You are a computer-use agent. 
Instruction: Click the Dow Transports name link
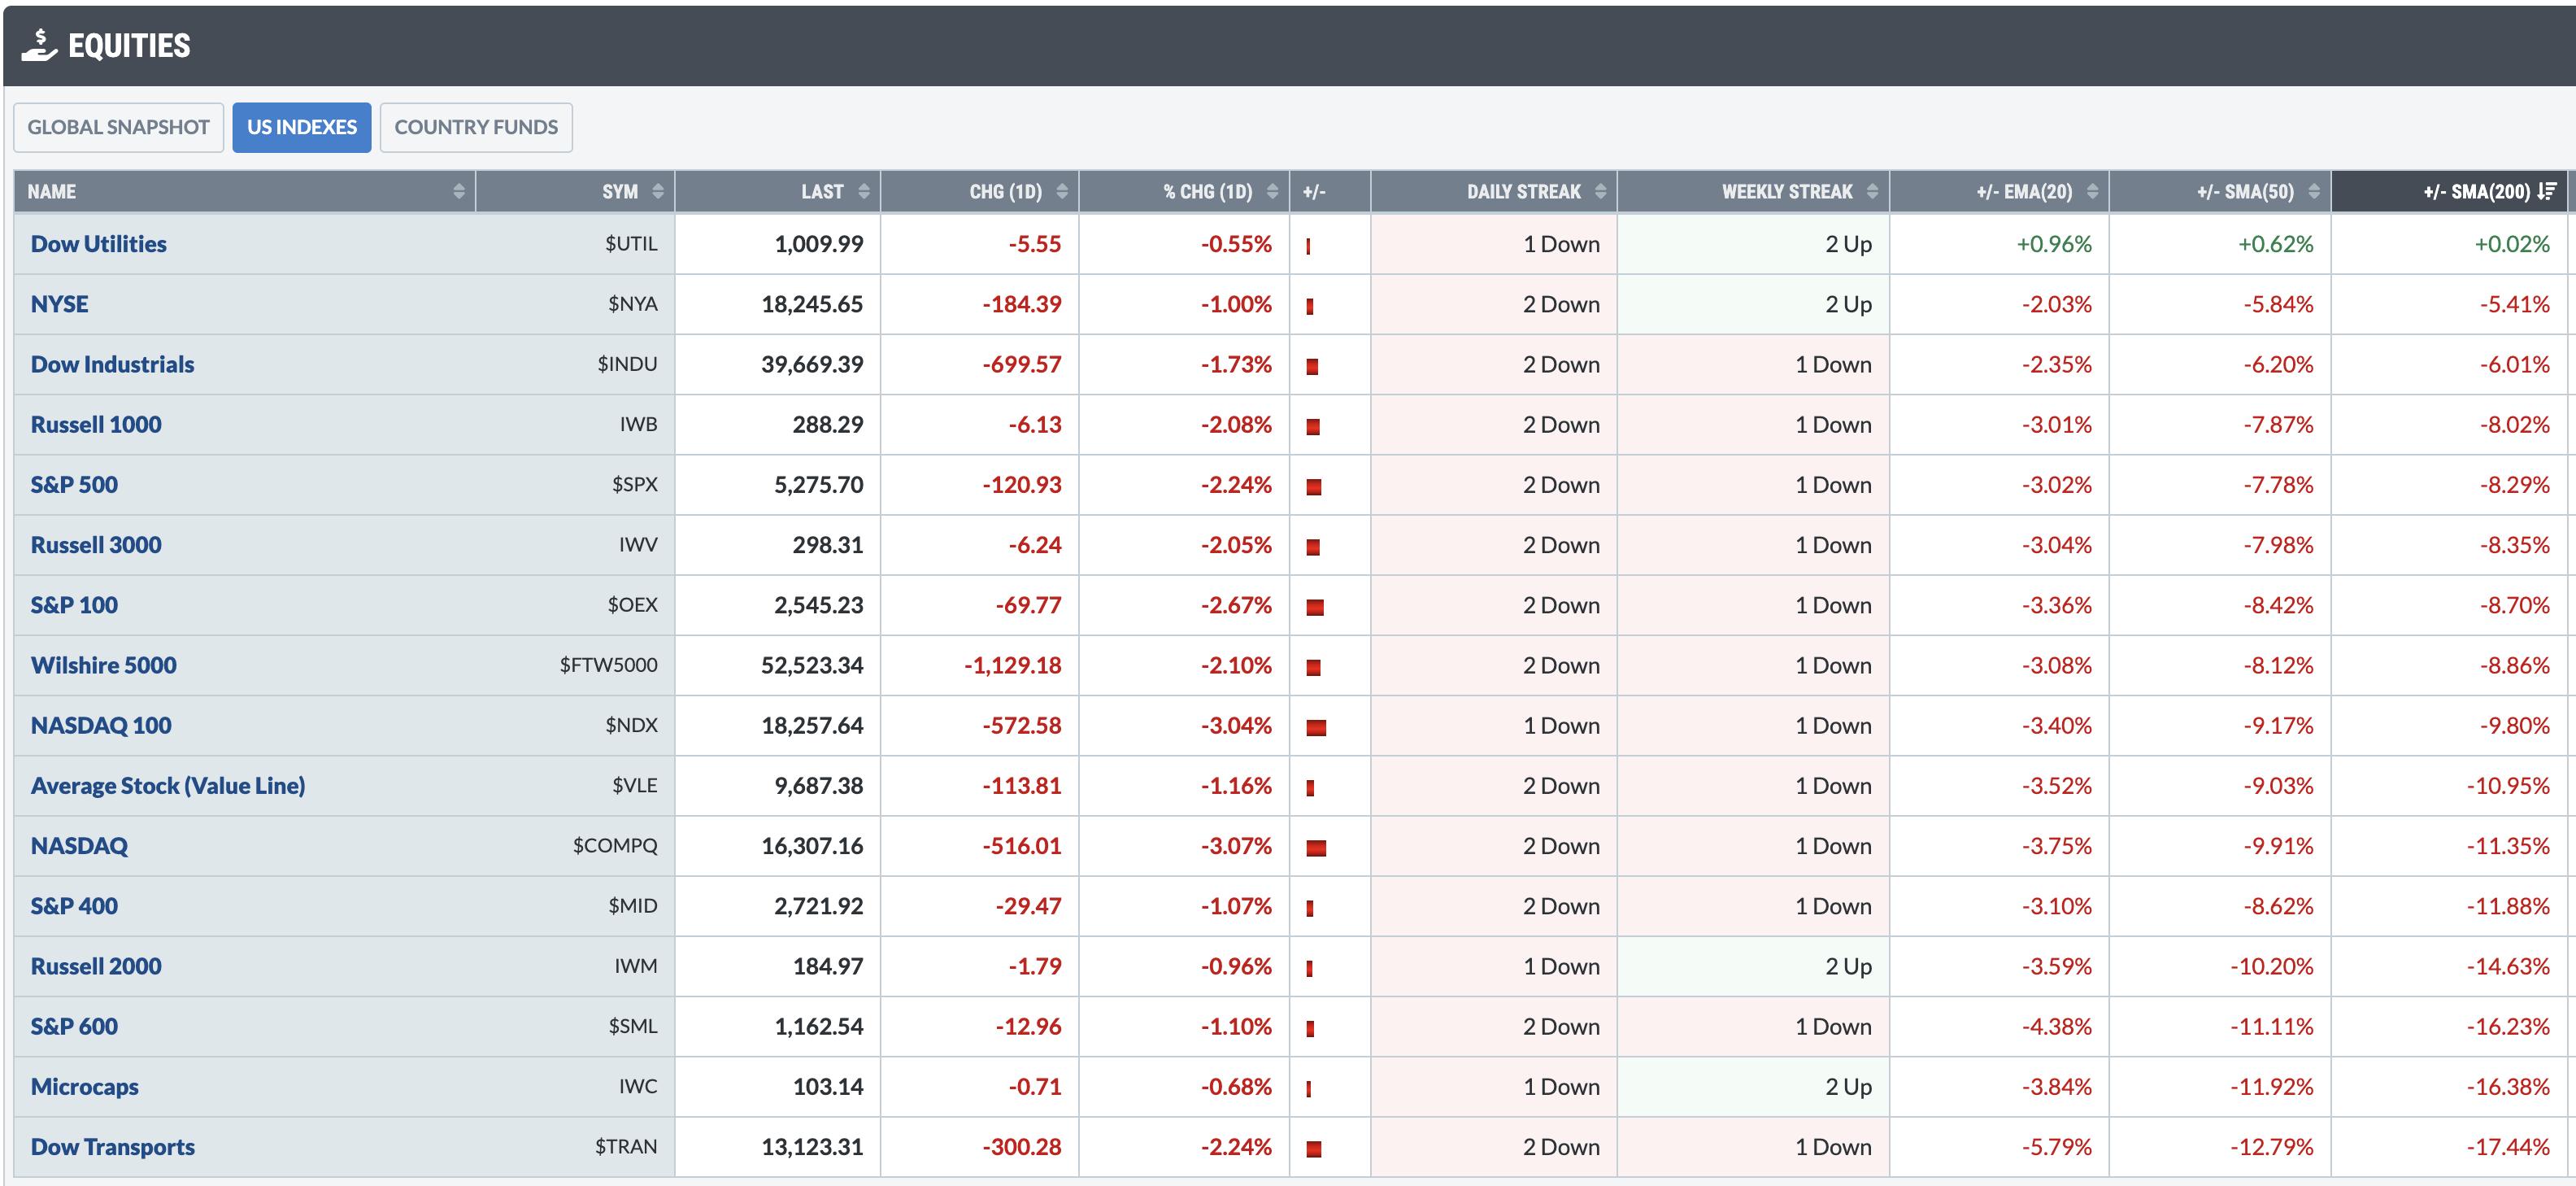point(112,1147)
